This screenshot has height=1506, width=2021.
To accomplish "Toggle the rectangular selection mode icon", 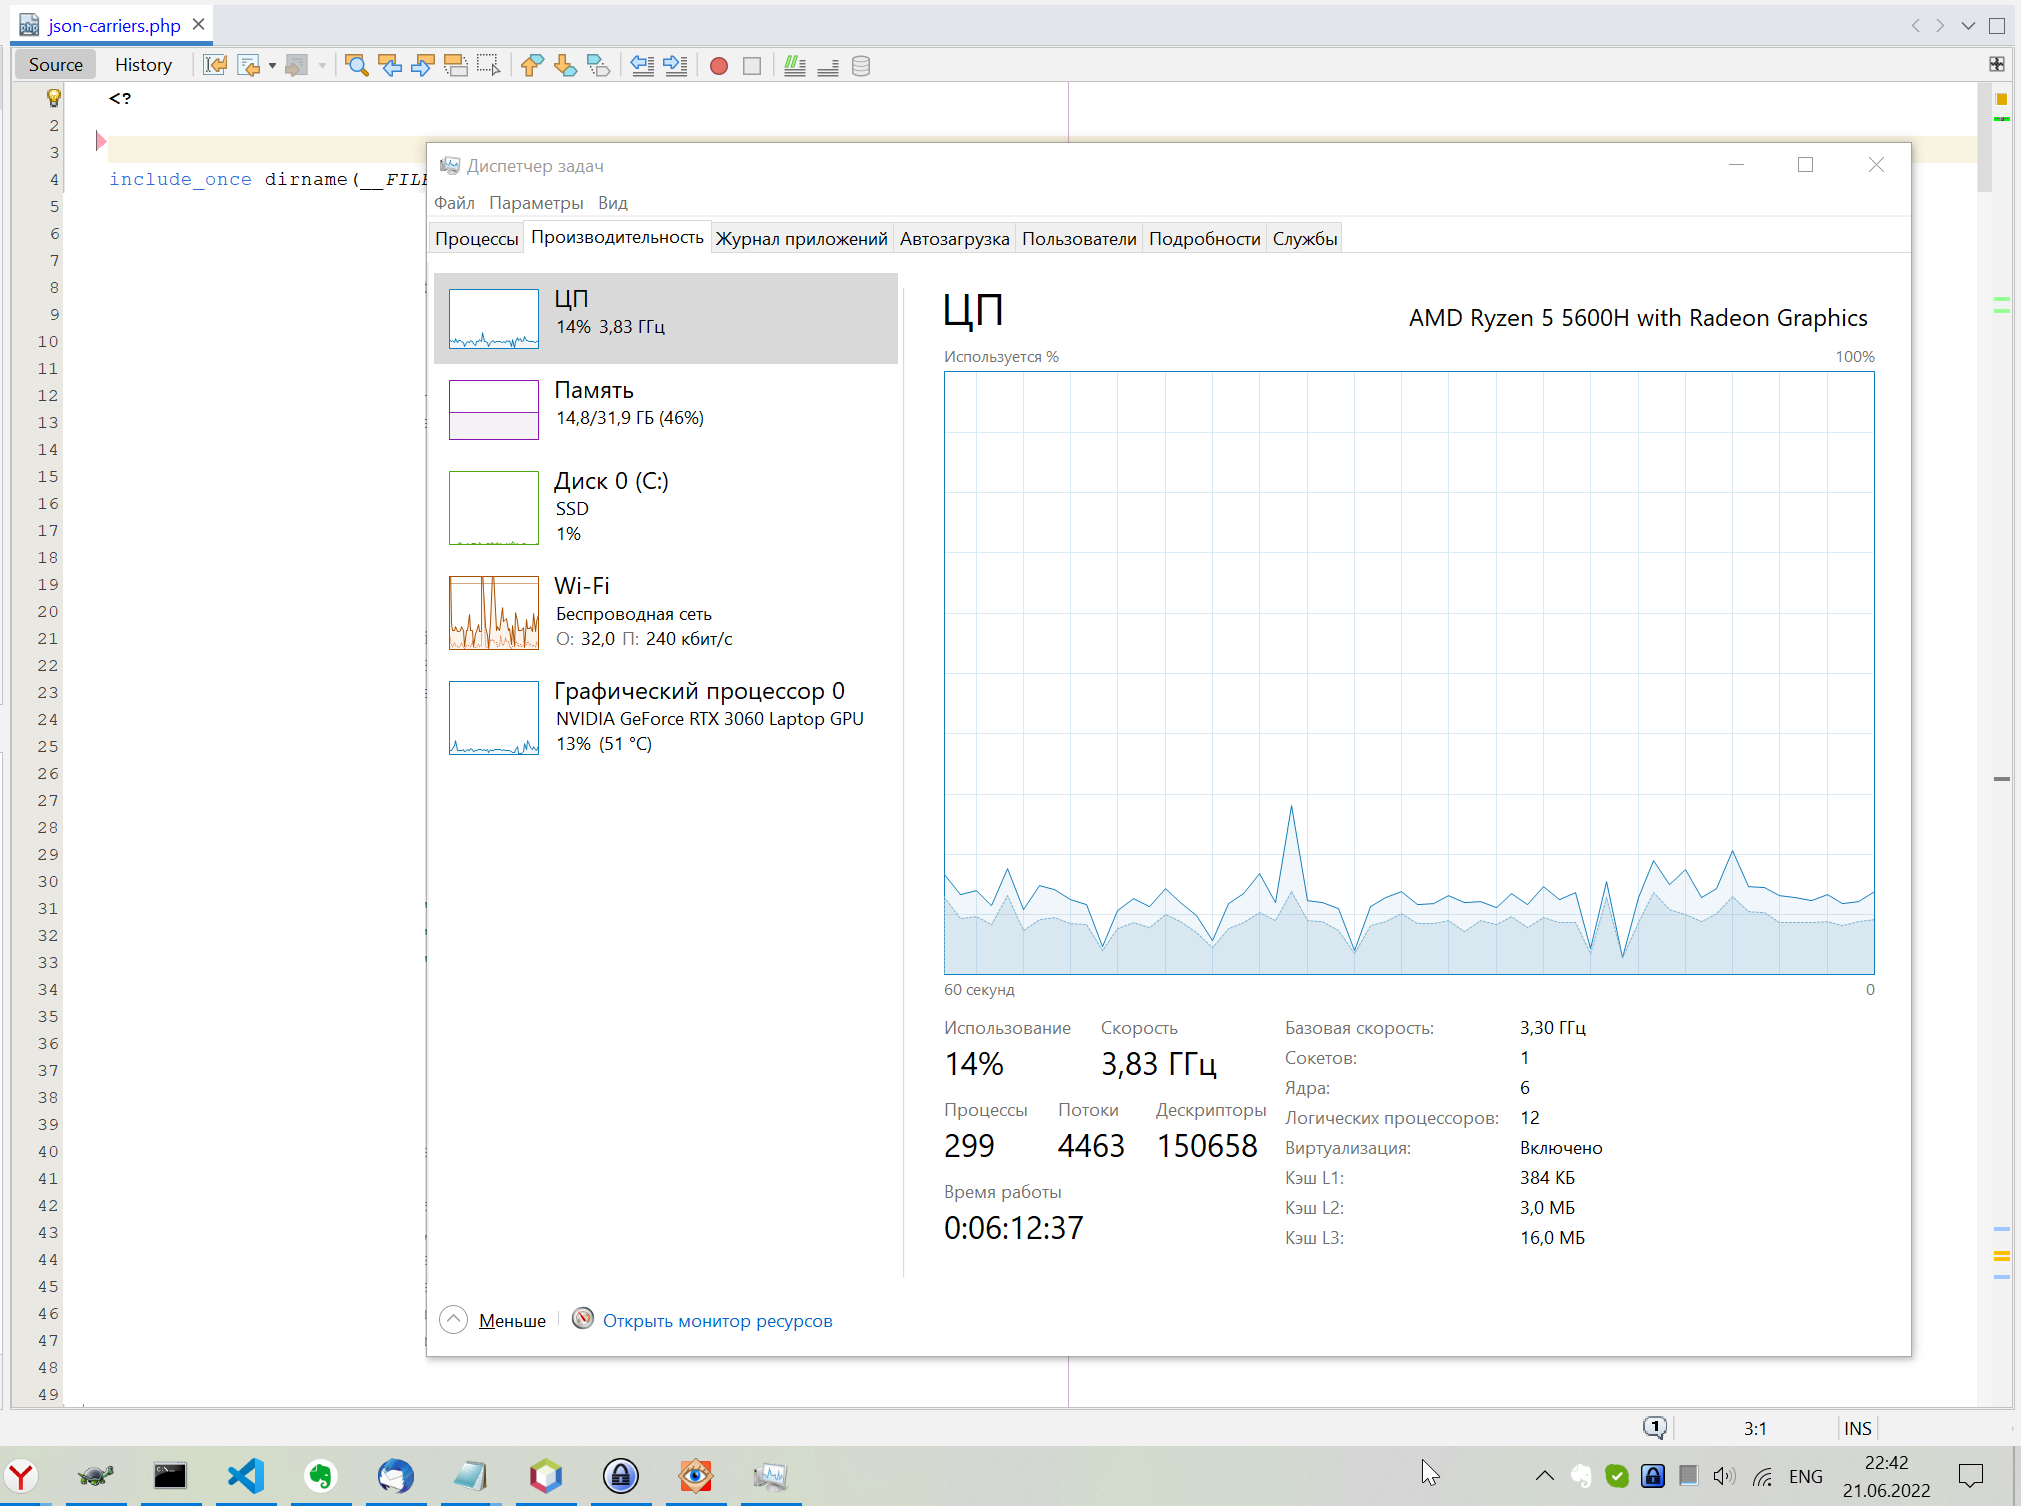I will (488, 66).
